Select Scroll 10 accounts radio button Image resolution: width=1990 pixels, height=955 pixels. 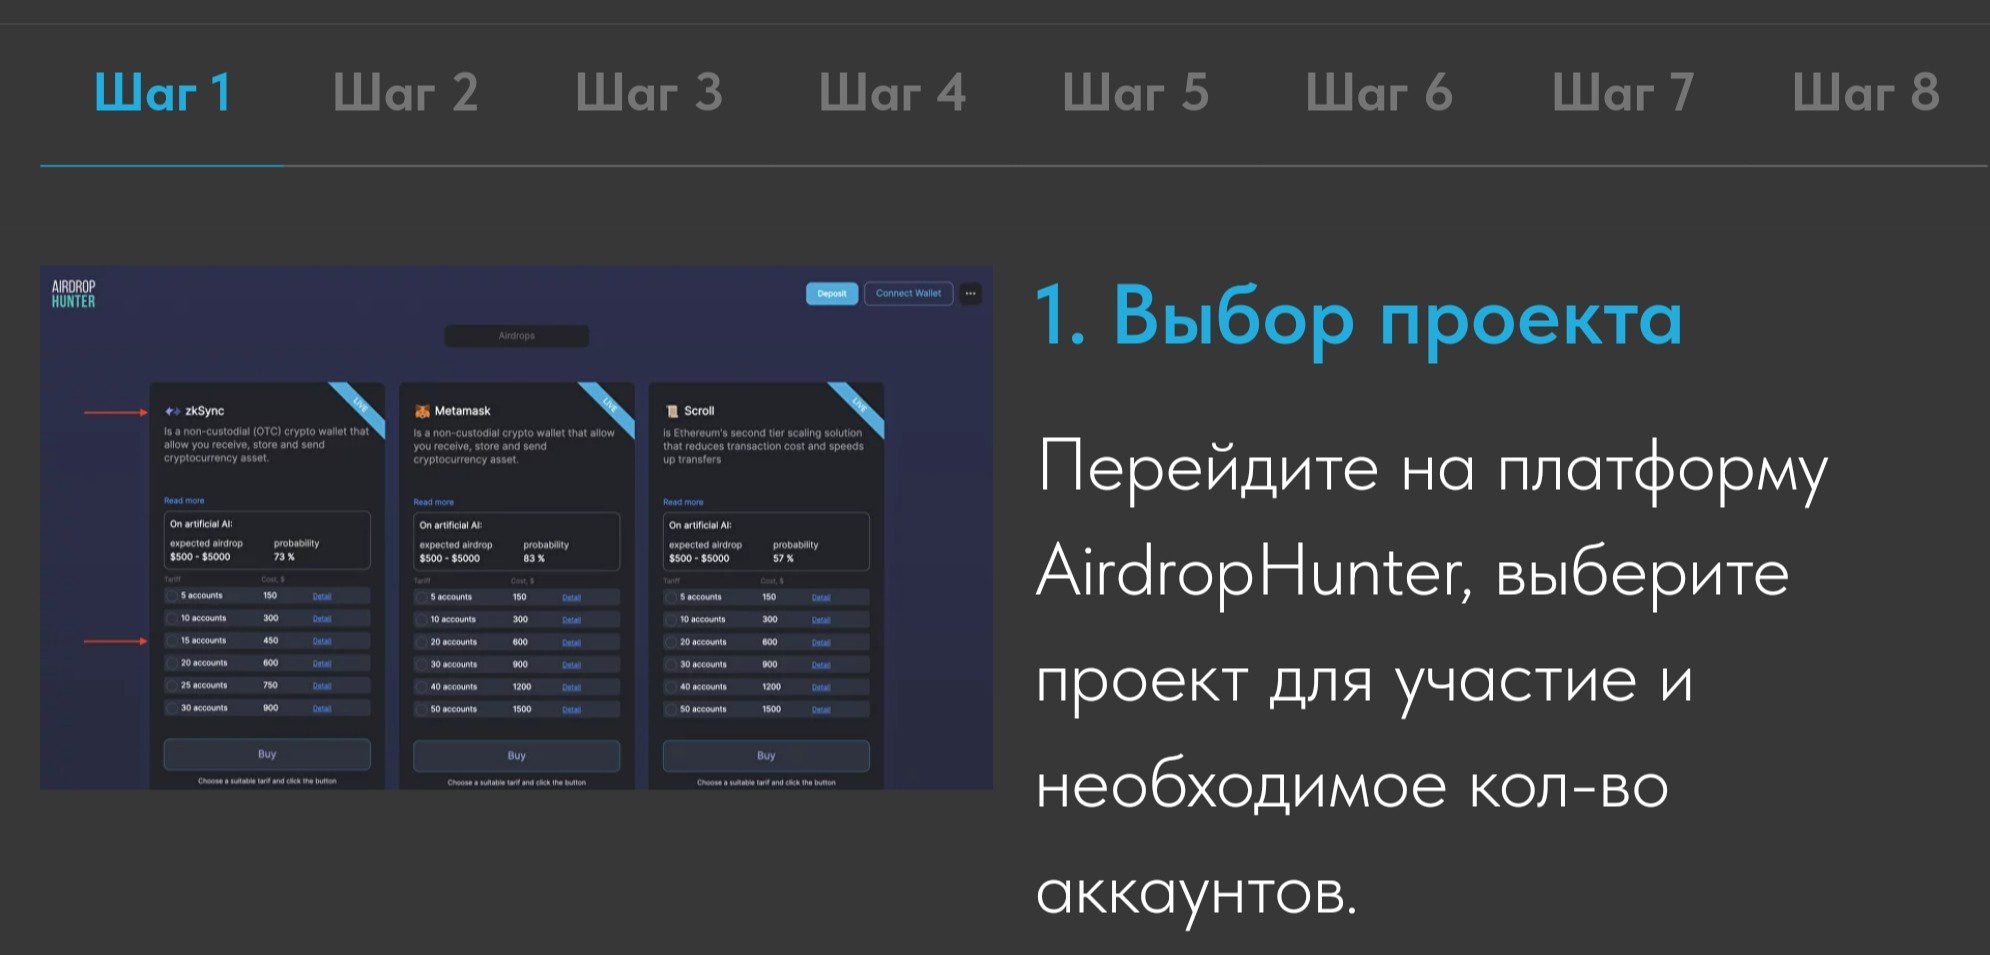coord(671,620)
